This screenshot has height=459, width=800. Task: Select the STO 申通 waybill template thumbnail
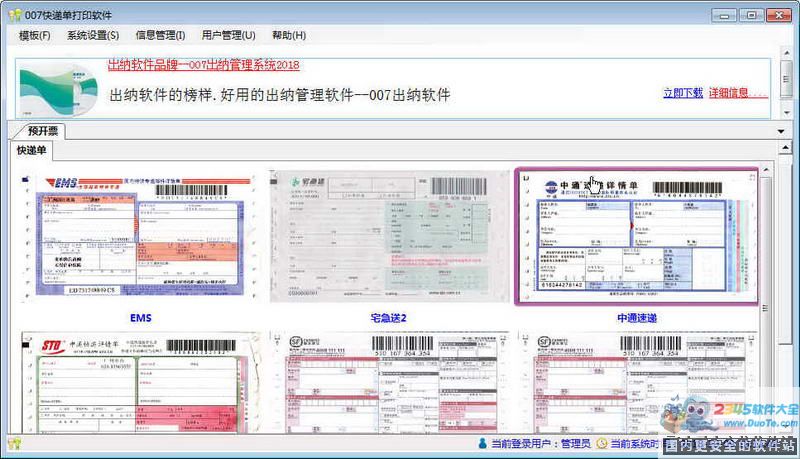pos(140,383)
